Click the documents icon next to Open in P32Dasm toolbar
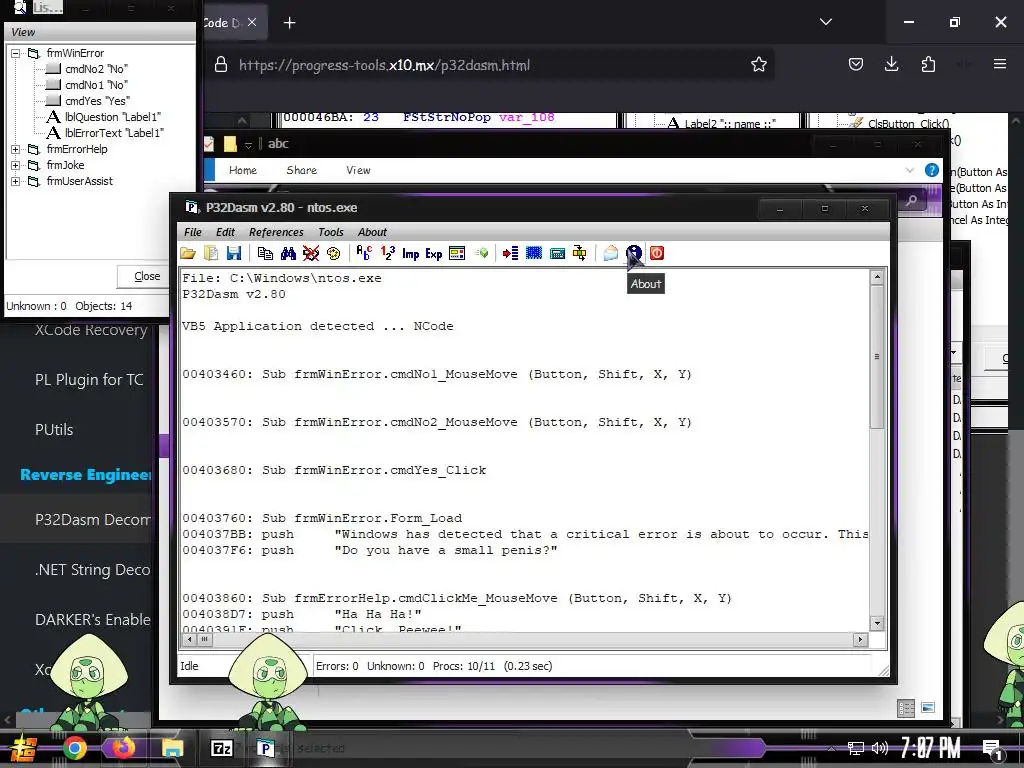The width and height of the screenshot is (1024, 768). pyautogui.click(x=211, y=253)
